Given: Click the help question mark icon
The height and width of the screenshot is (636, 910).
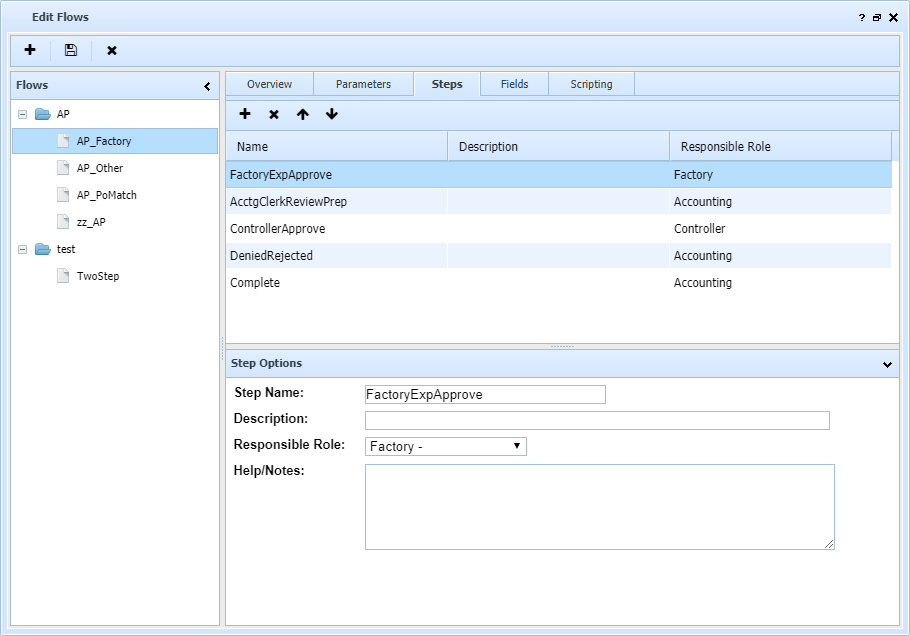Looking at the screenshot, I should [x=862, y=18].
